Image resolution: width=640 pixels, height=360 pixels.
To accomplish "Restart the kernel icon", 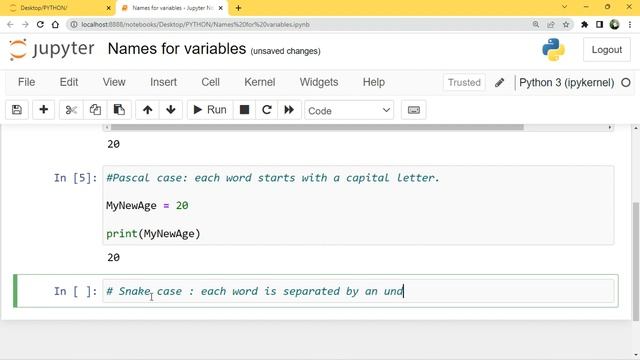I will (x=267, y=110).
